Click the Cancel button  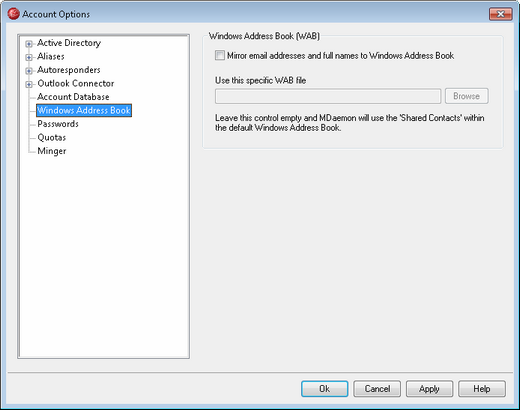377,389
